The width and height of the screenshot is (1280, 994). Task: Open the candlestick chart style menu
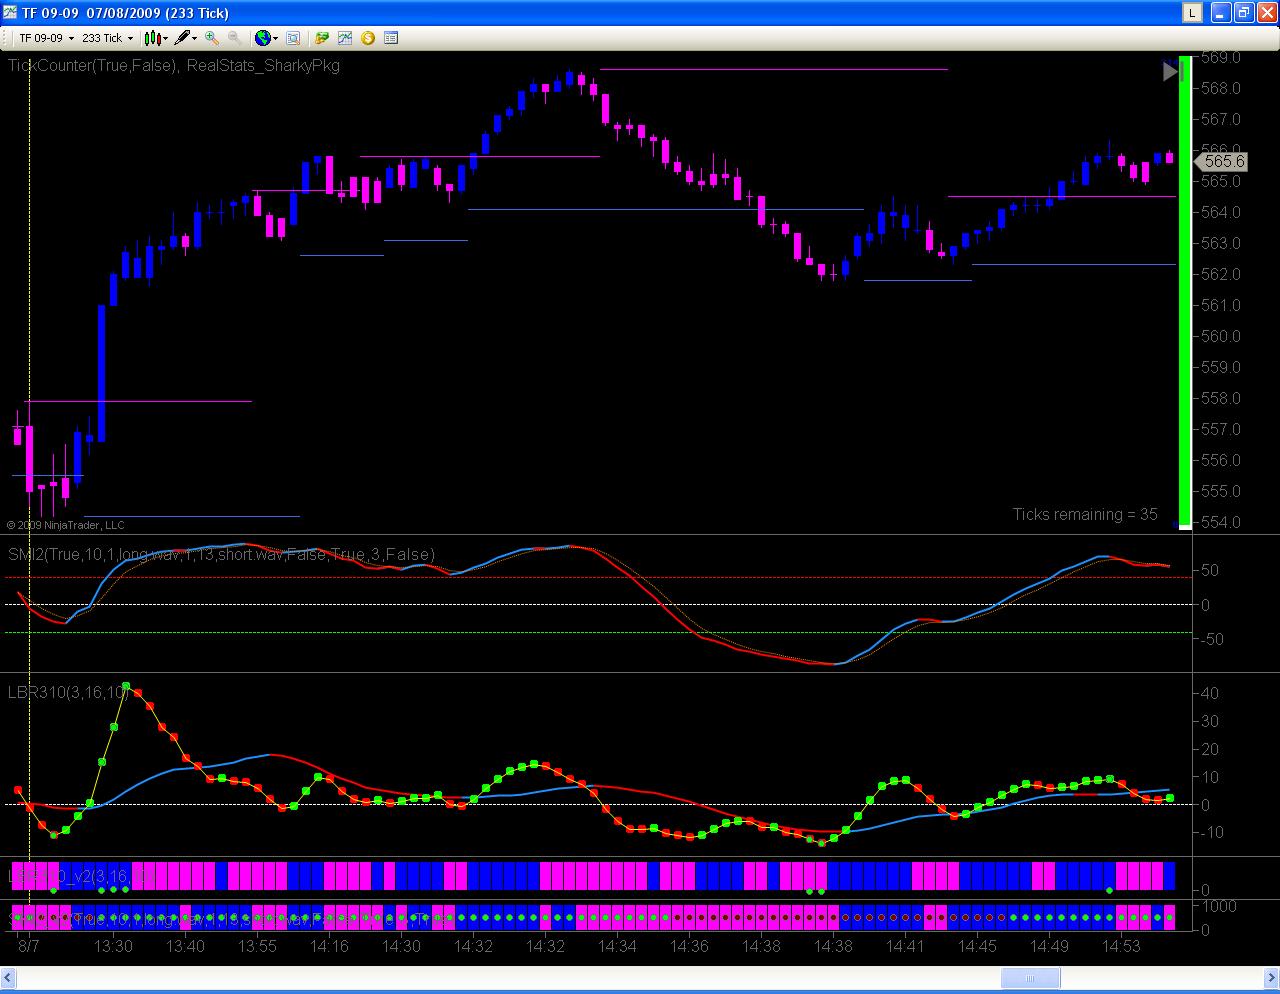click(156, 38)
